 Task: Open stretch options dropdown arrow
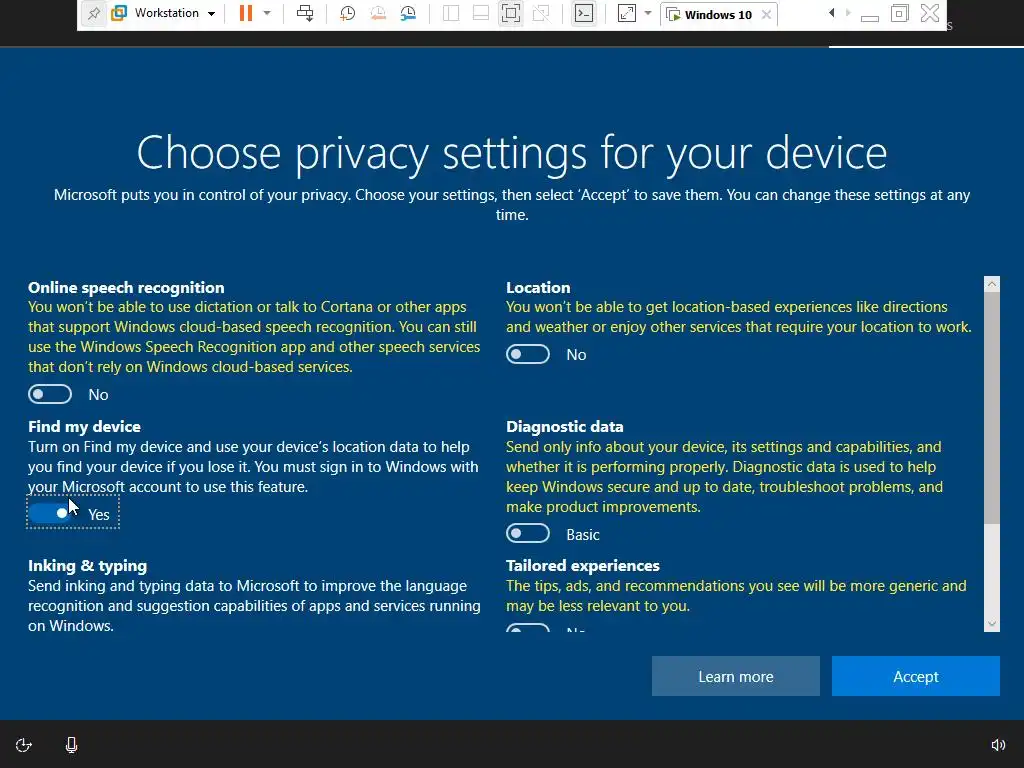pos(648,13)
